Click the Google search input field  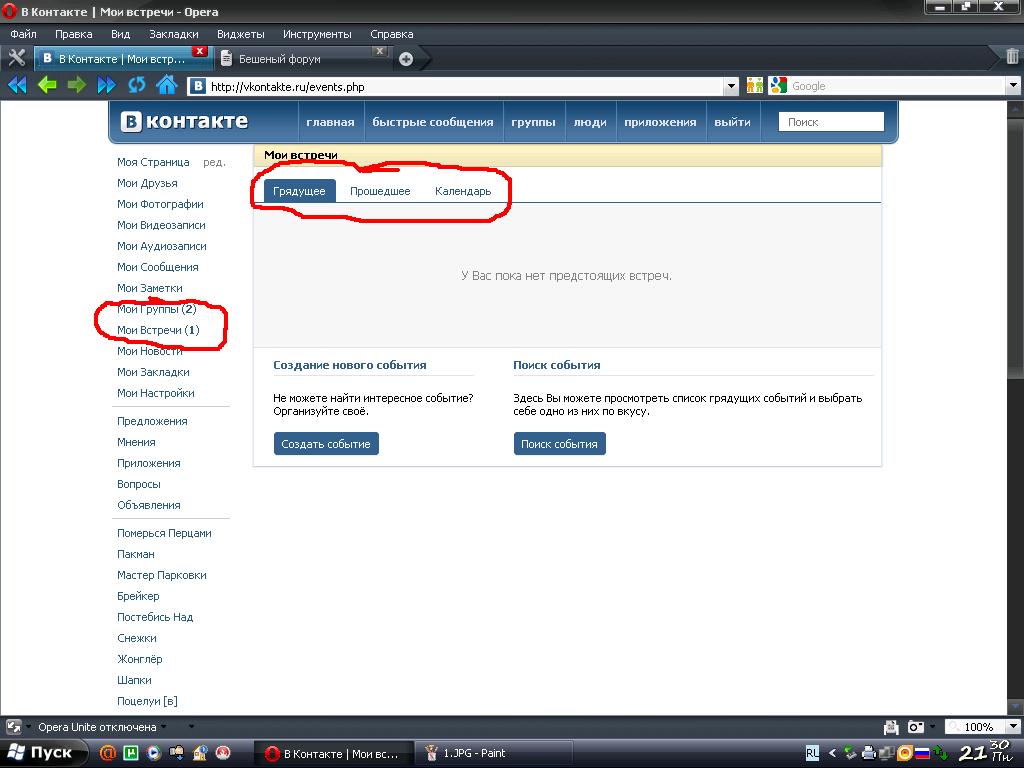click(897, 86)
